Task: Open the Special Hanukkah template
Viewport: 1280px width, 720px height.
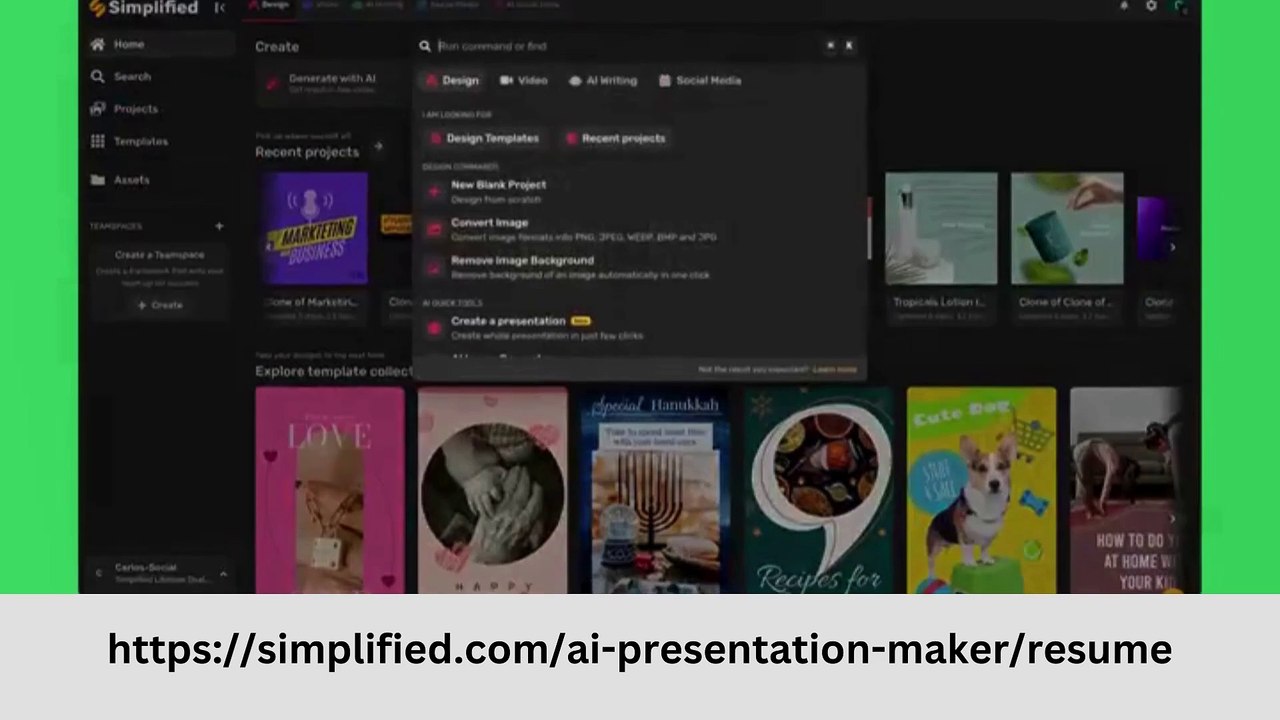Action: 655,490
